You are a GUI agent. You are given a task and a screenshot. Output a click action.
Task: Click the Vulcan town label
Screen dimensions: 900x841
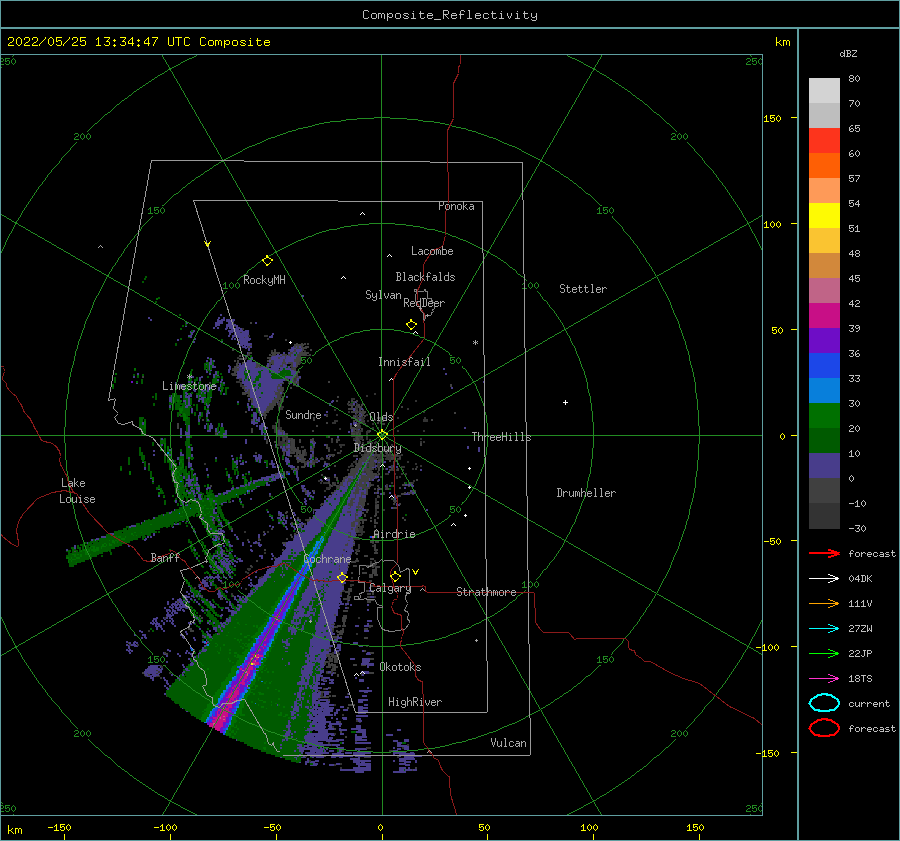point(509,742)
